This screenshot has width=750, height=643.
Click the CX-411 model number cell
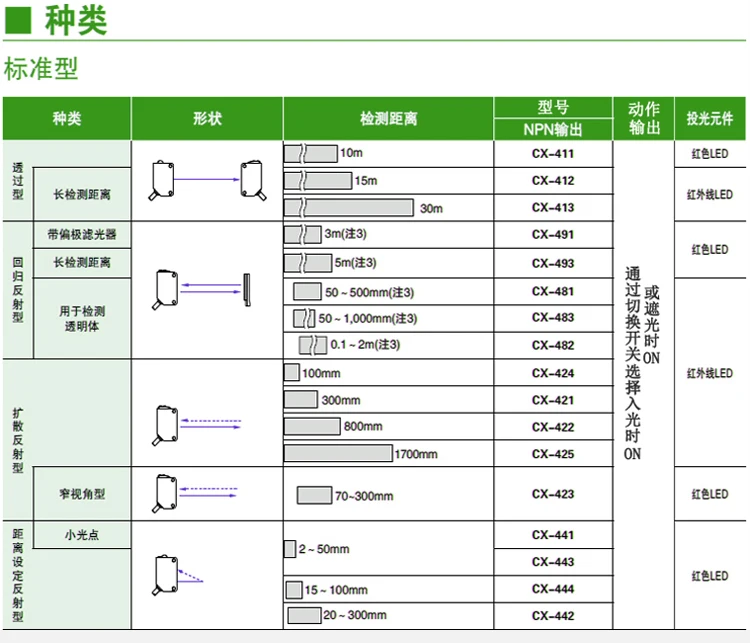[552, 154]
